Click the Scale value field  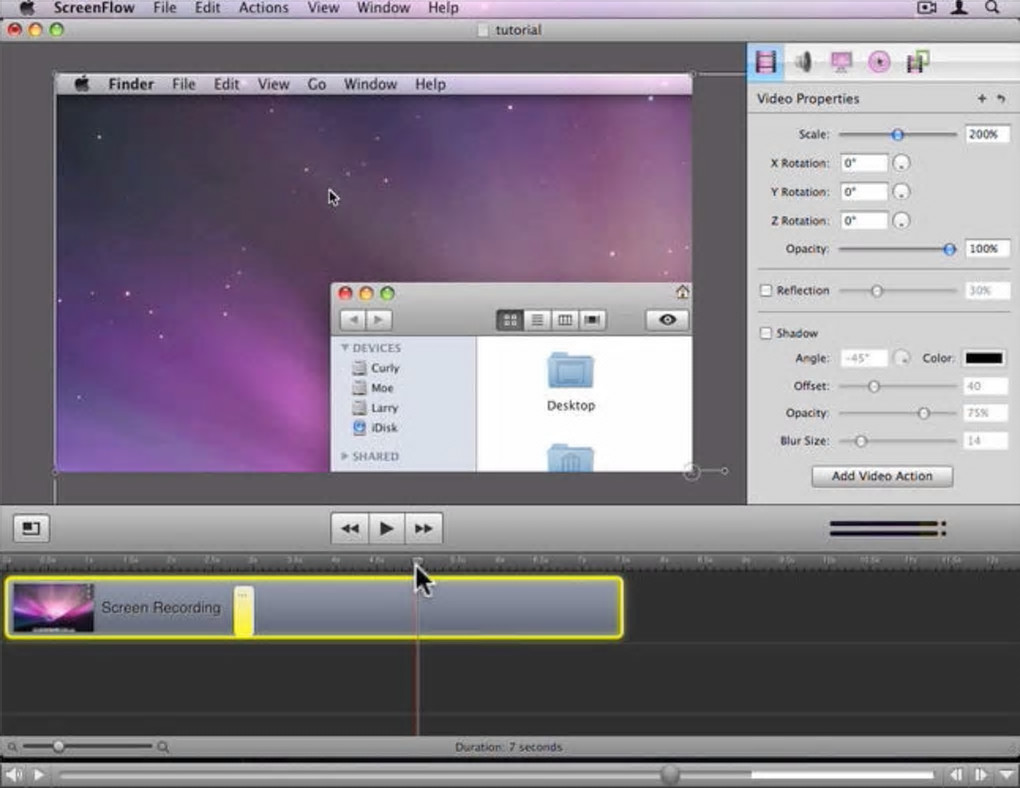(x=987, y=134)
